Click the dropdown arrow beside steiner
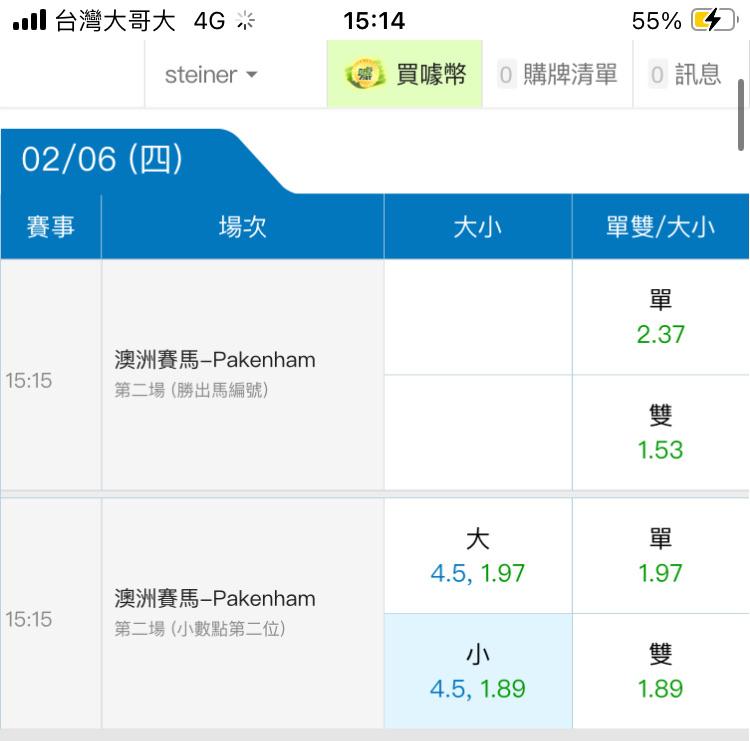This screenshot has height=741, width=750. pos(252,75)
